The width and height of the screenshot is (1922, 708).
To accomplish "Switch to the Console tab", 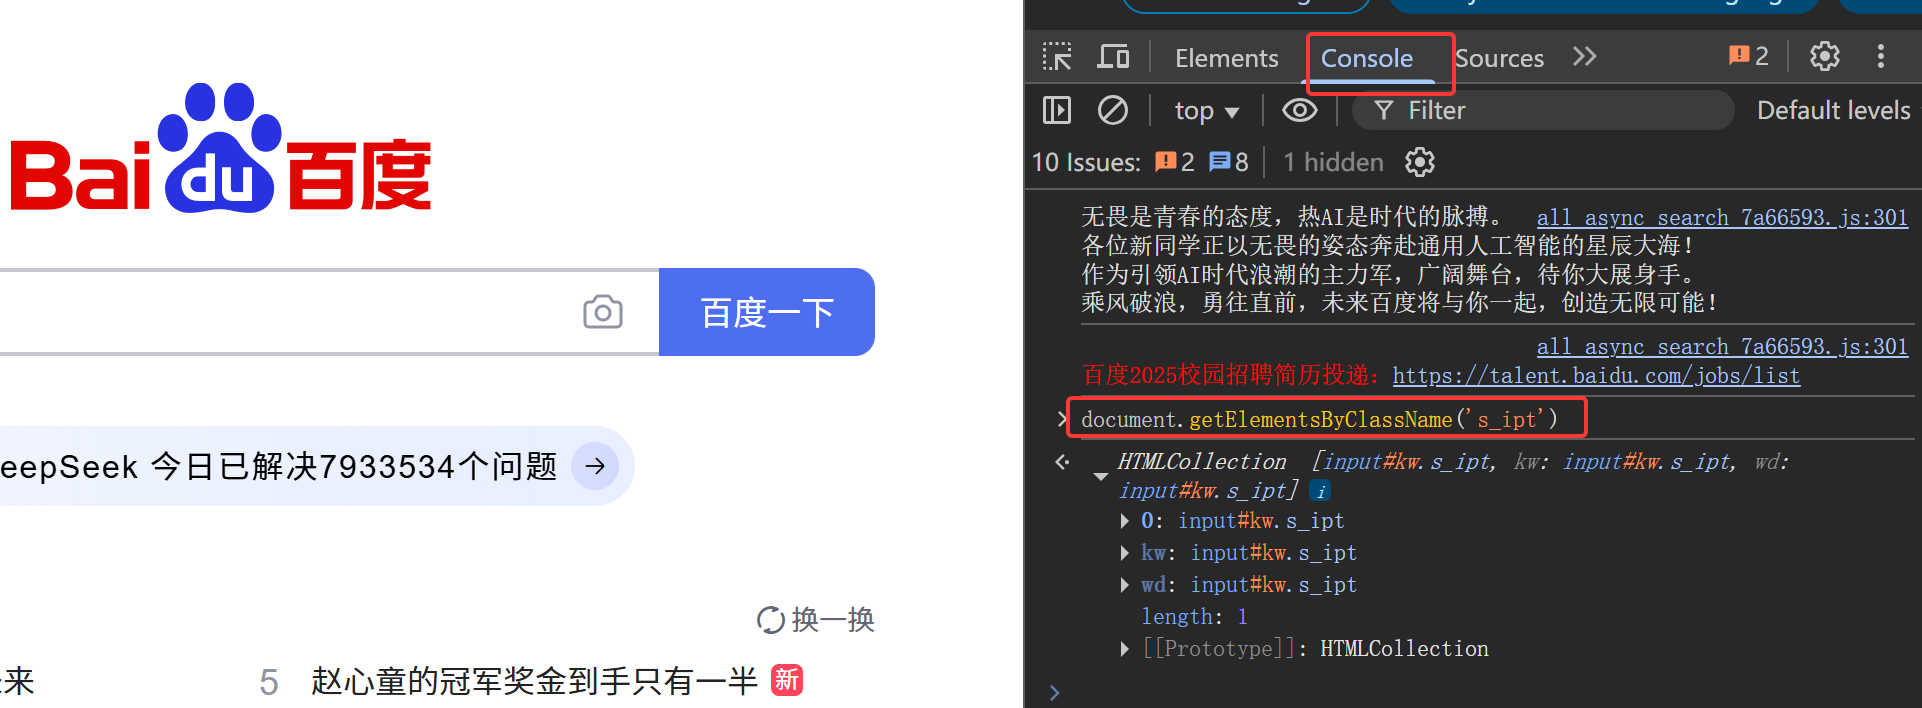I will tap(1367, 58).
